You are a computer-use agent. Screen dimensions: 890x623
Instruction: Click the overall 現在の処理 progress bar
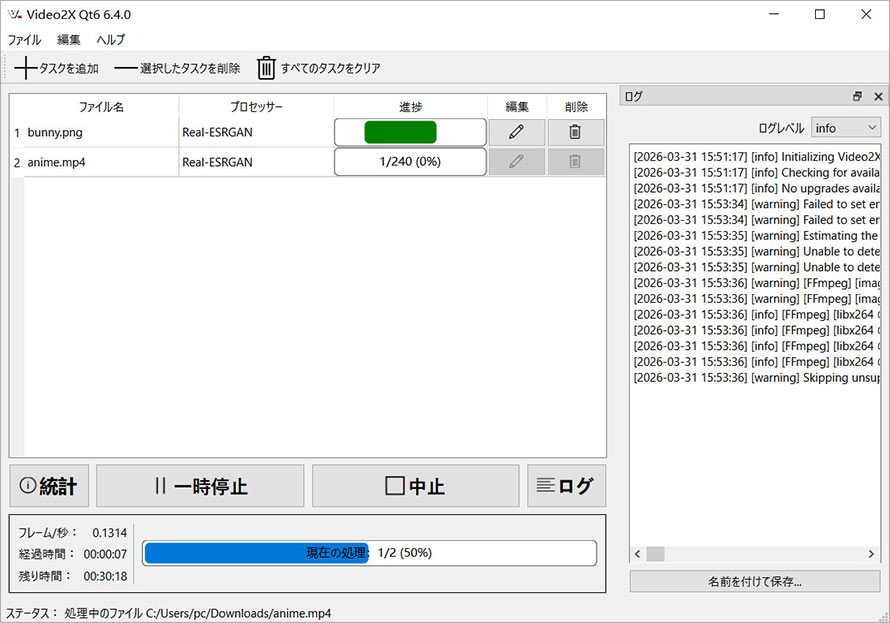(370, 552)
